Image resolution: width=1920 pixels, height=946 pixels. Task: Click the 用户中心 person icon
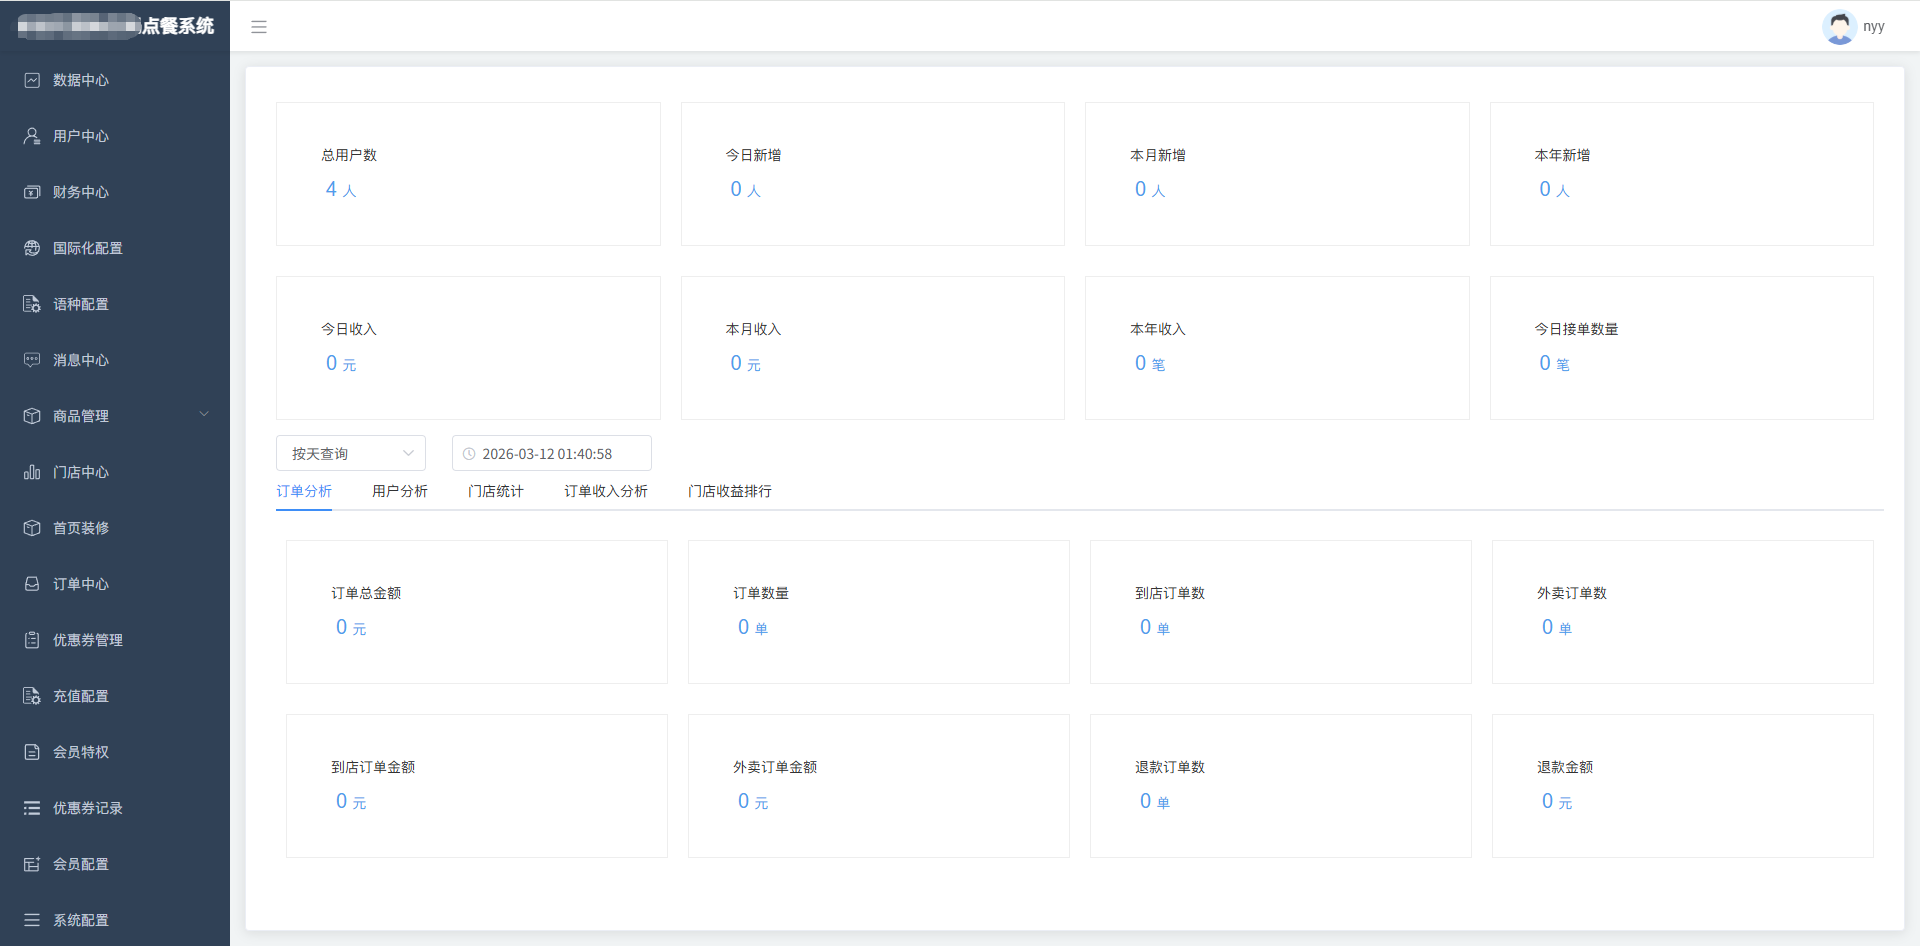click(x=32, y=136)
